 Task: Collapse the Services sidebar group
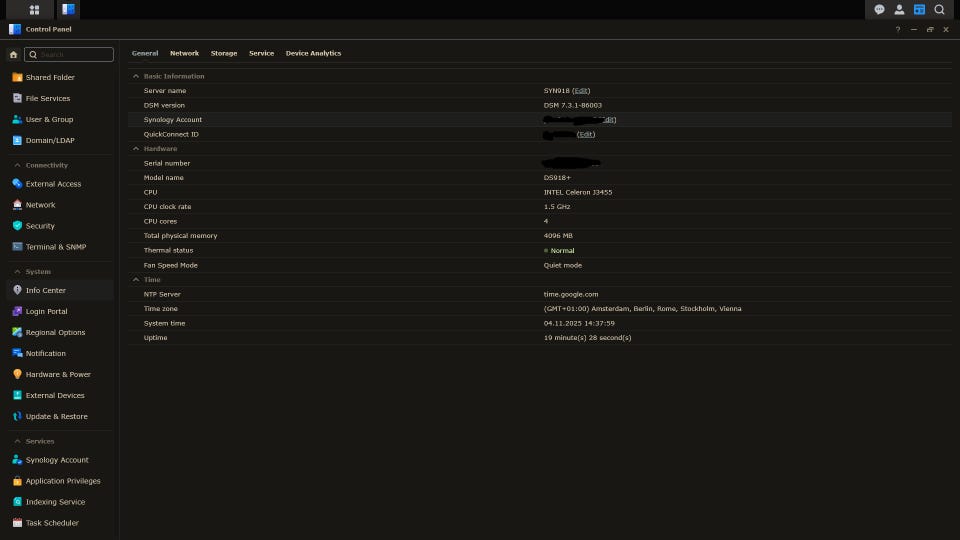[17, 441]
